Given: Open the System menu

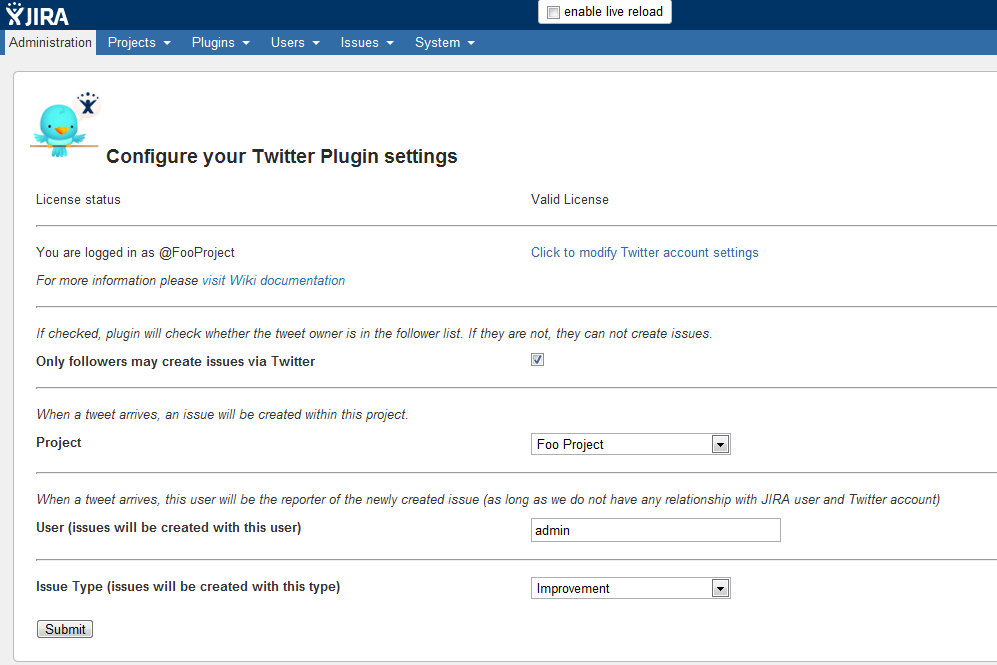Looking at the screenshot, I should pyautogui.click(x=445, y=43).
